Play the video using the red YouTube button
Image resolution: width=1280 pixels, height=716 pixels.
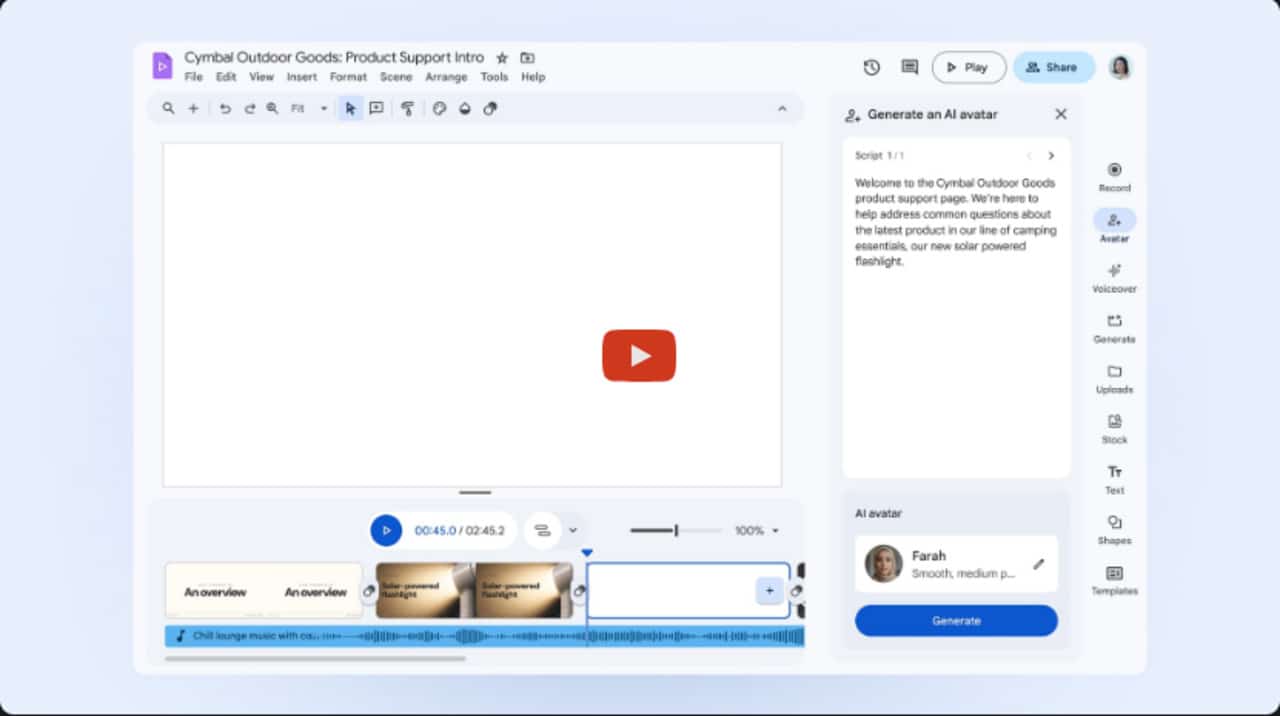click(x=639, y=355)
